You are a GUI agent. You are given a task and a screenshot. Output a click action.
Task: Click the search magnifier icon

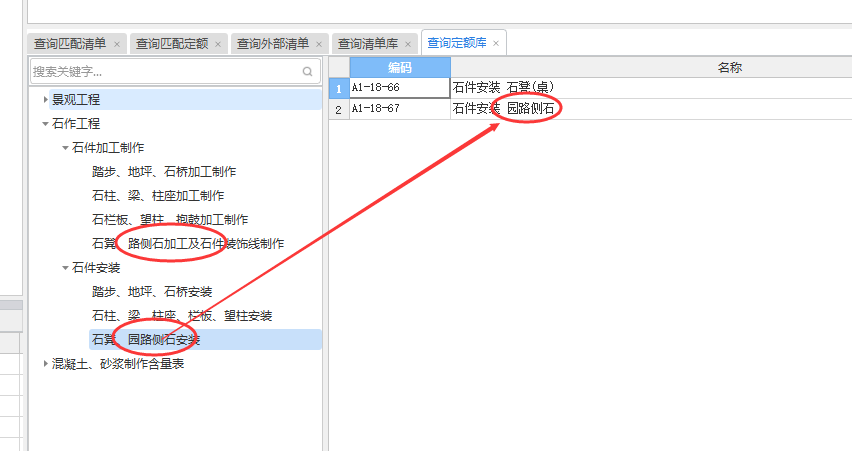pyautogui.click(x=308, y=71)
